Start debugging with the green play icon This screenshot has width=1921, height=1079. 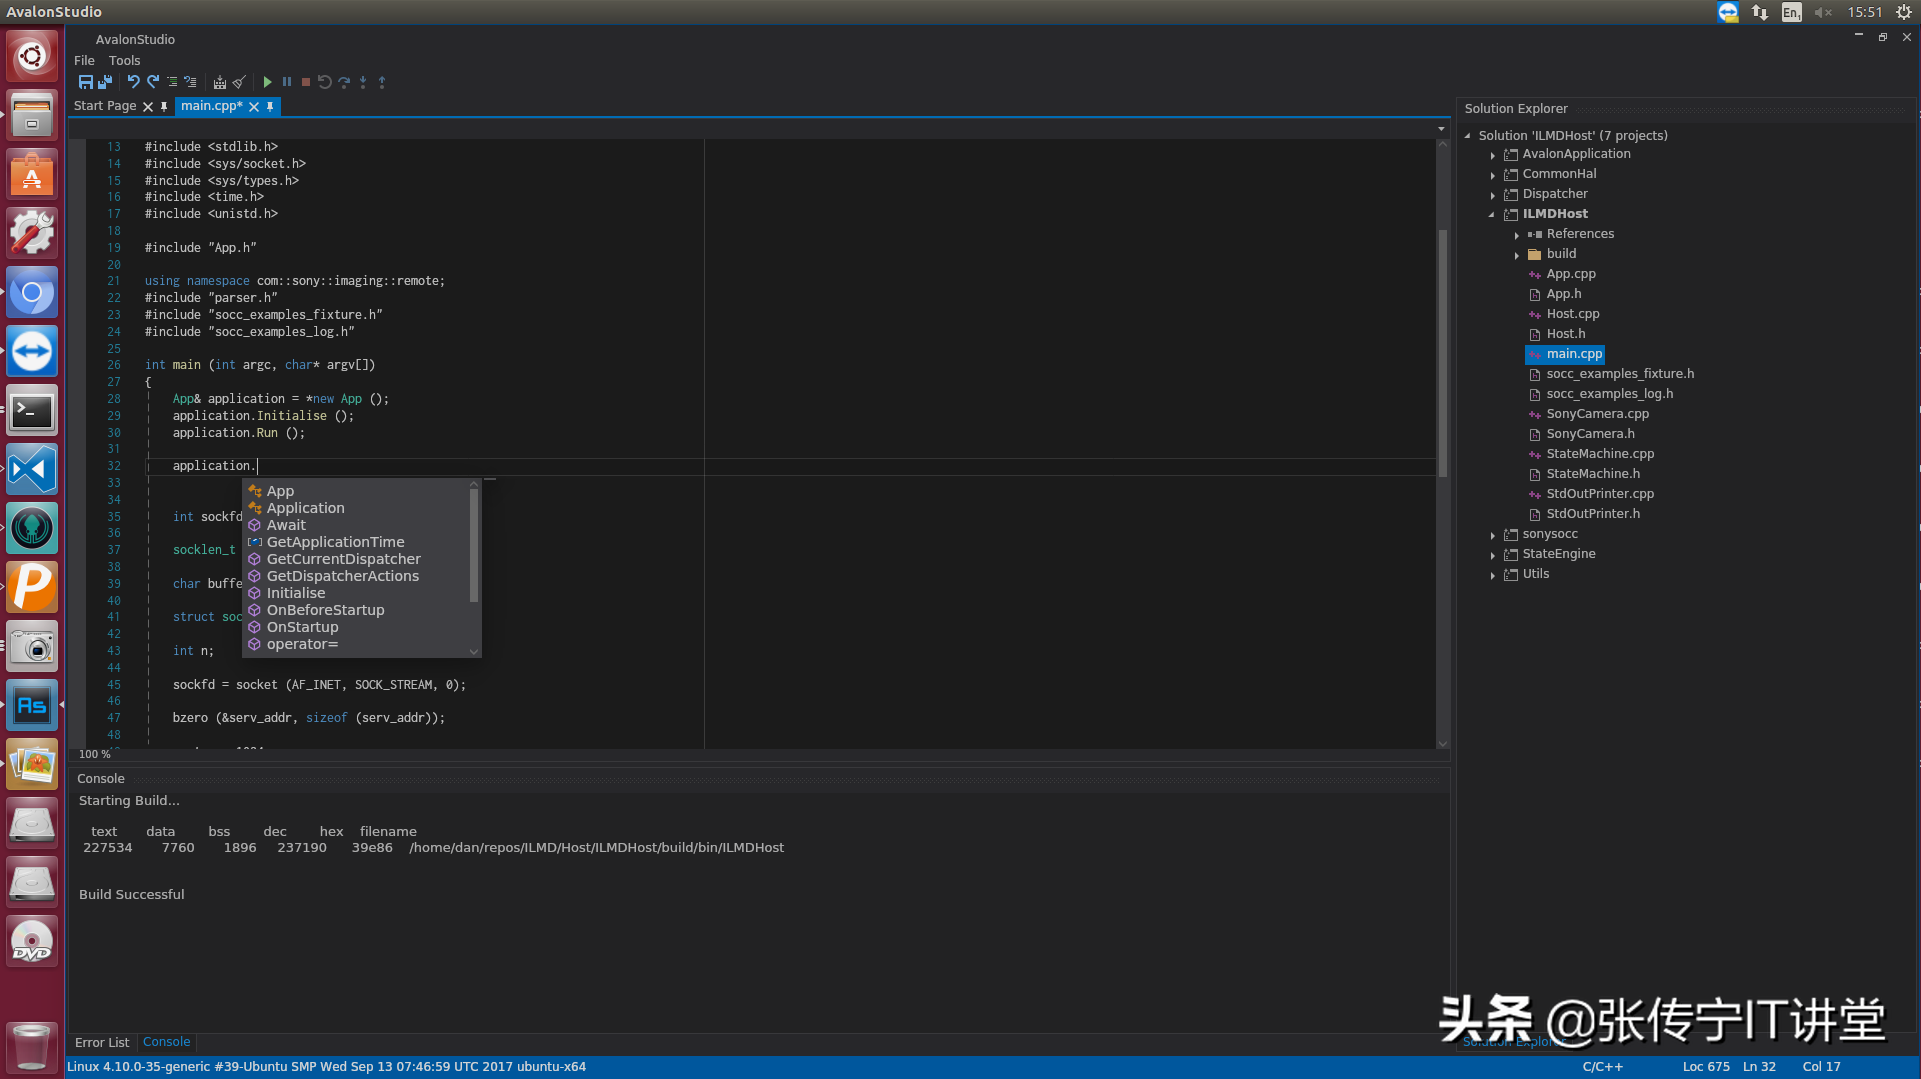click(x=267, y=82)
